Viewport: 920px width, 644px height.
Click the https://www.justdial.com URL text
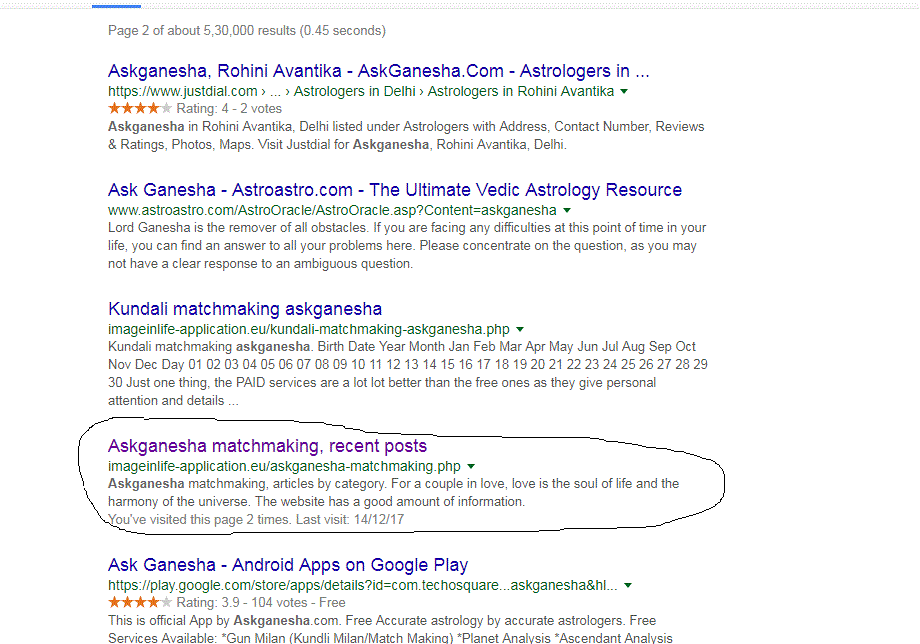pos(182,91)
